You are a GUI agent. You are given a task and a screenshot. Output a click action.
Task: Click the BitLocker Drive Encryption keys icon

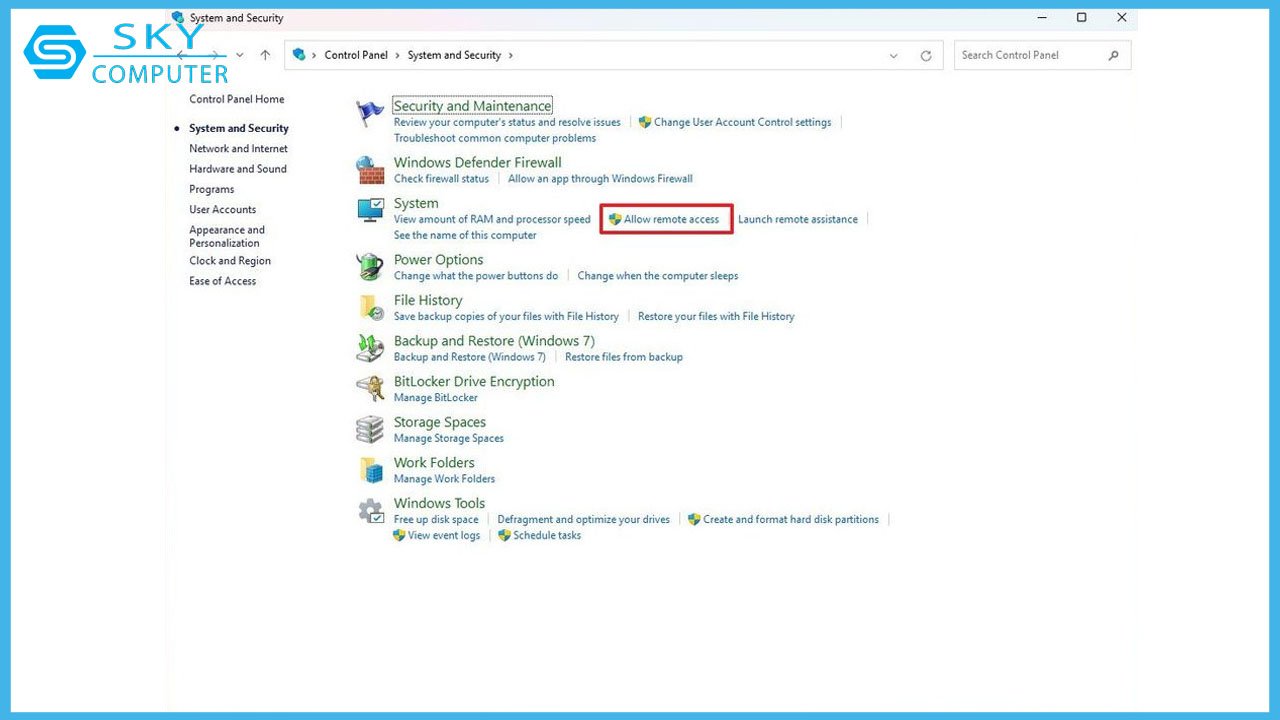click(370, 389)
